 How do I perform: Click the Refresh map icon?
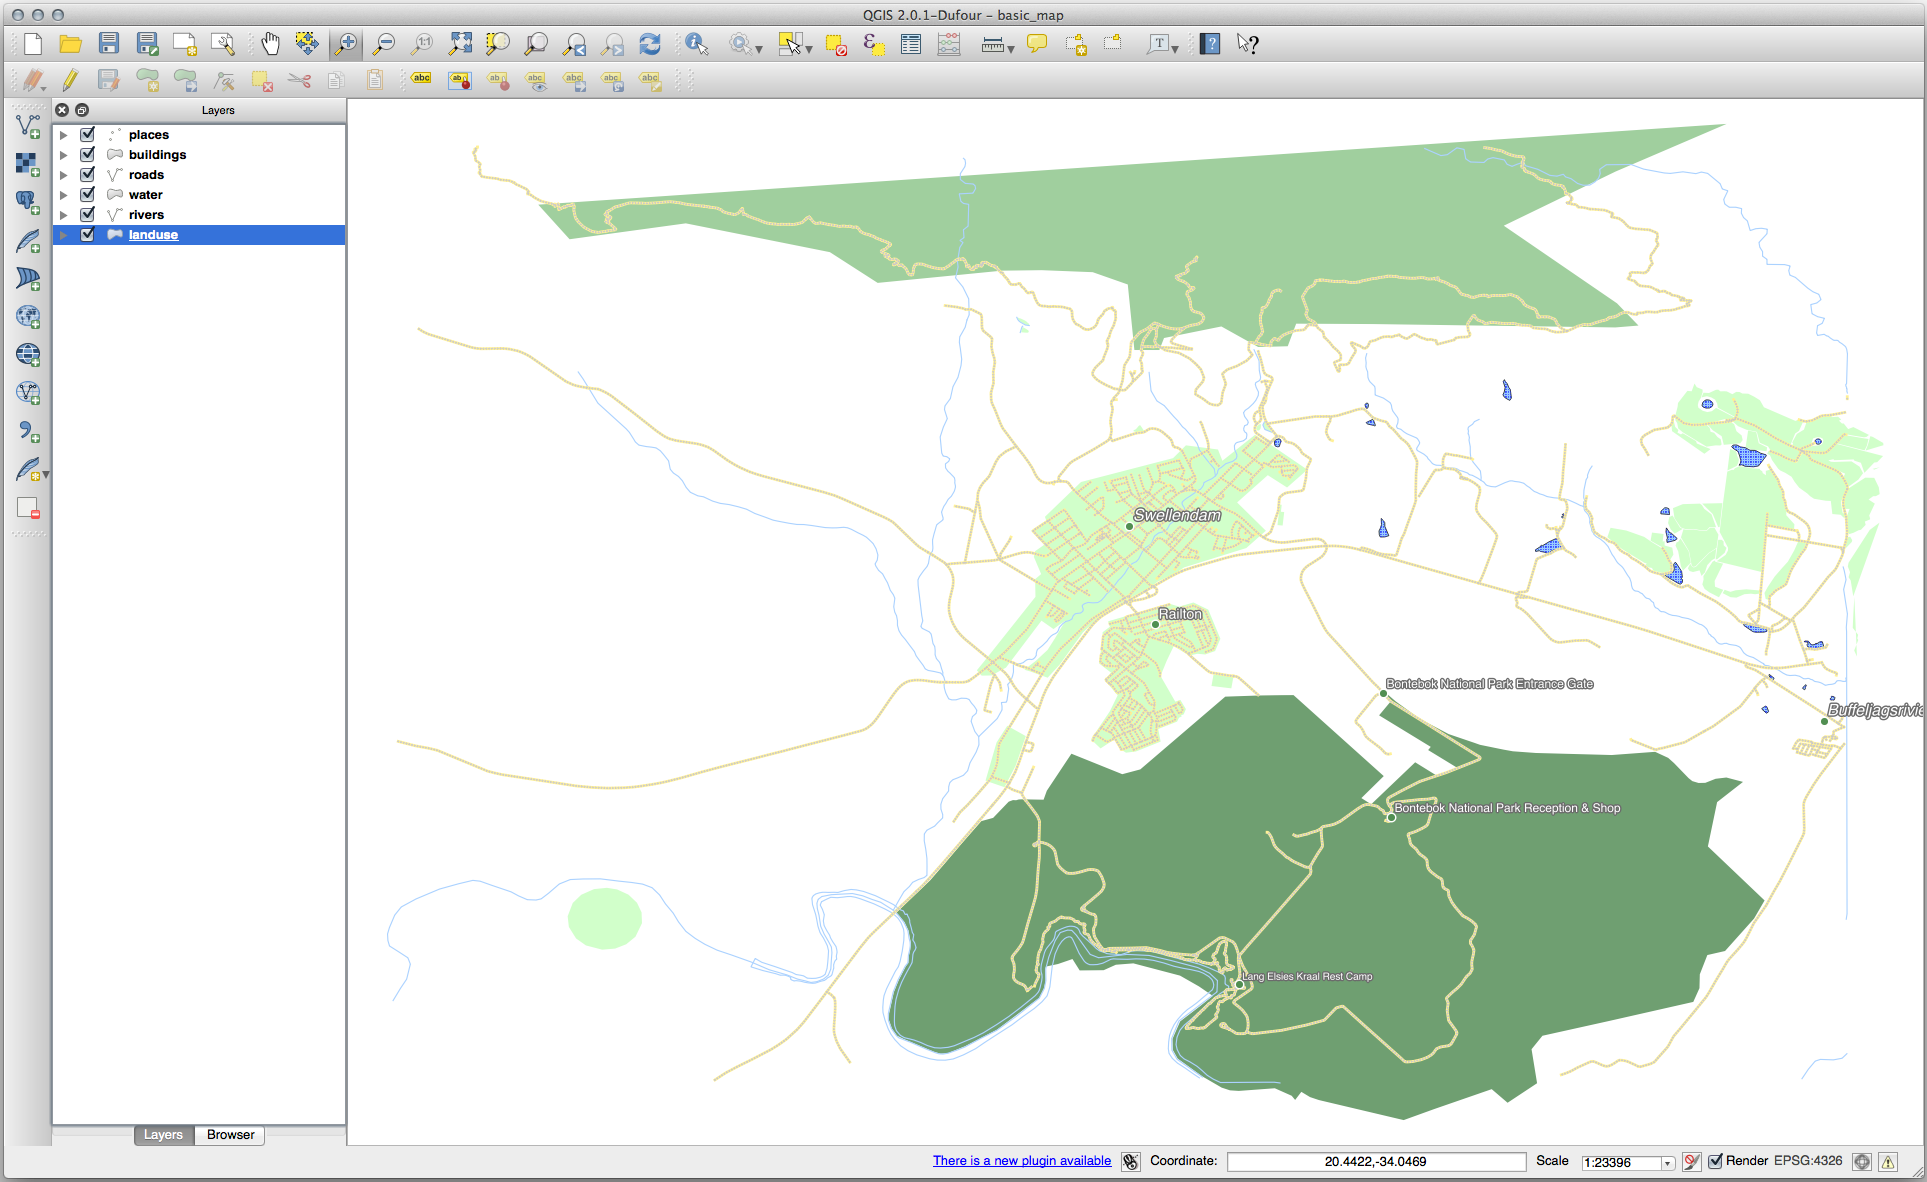(x=650, y=44)
